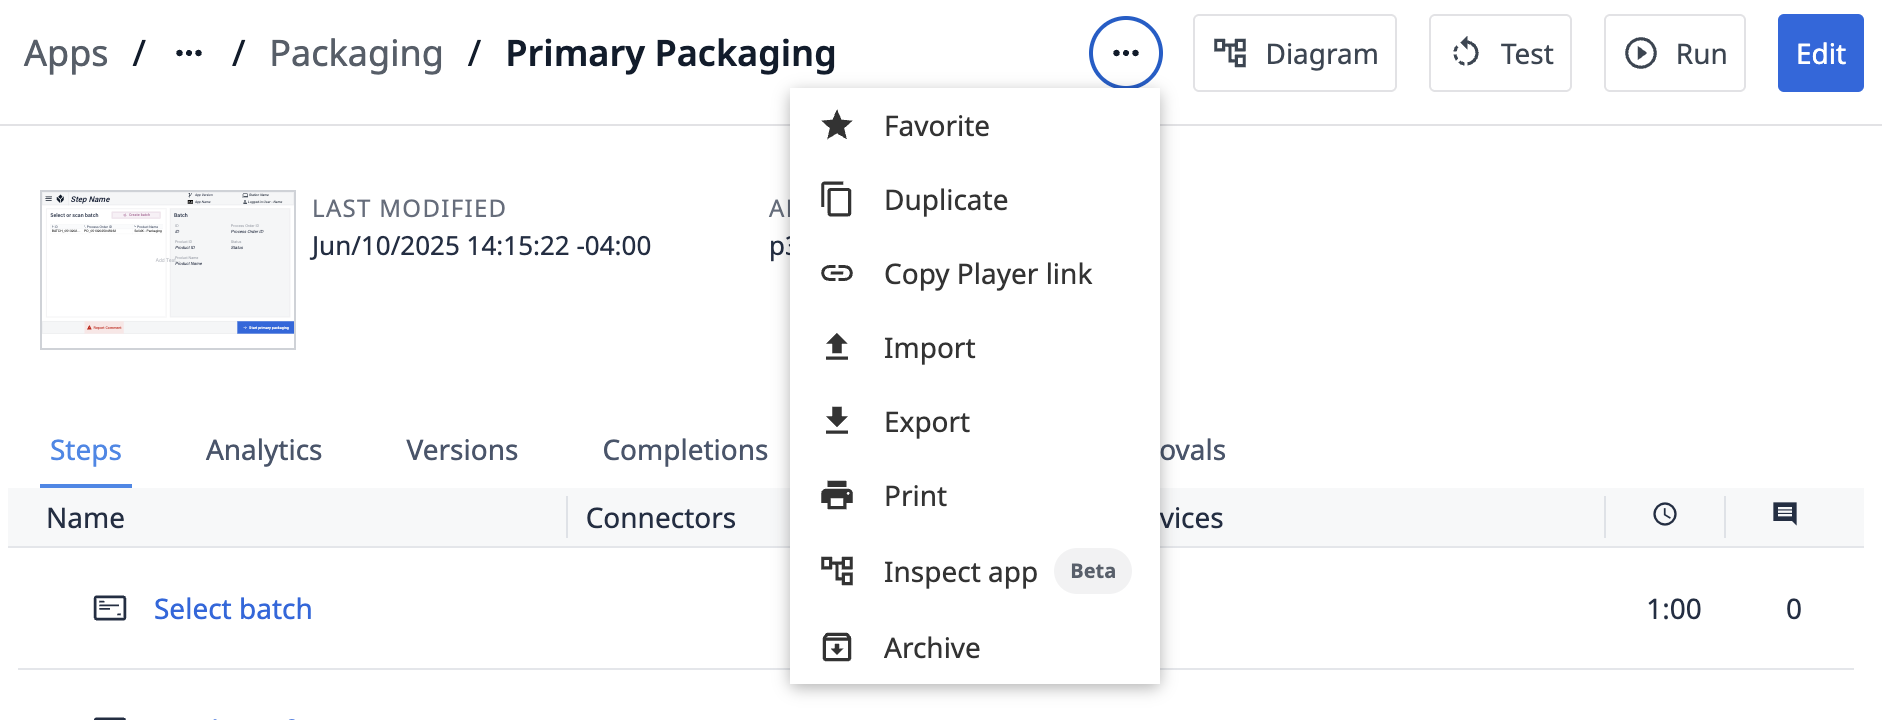Viewport: 1882px width, 720px height.
Task: Open the Completions tab
Action: (x=685, y=450)
